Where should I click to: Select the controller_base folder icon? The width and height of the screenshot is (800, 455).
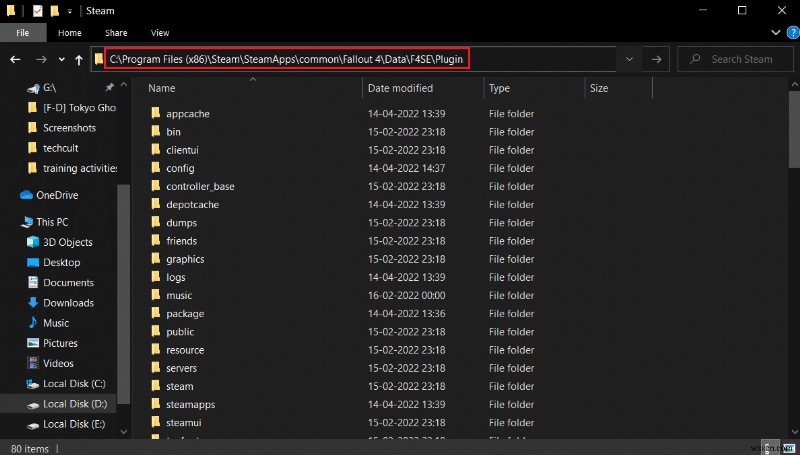click(x=156, y=186)
